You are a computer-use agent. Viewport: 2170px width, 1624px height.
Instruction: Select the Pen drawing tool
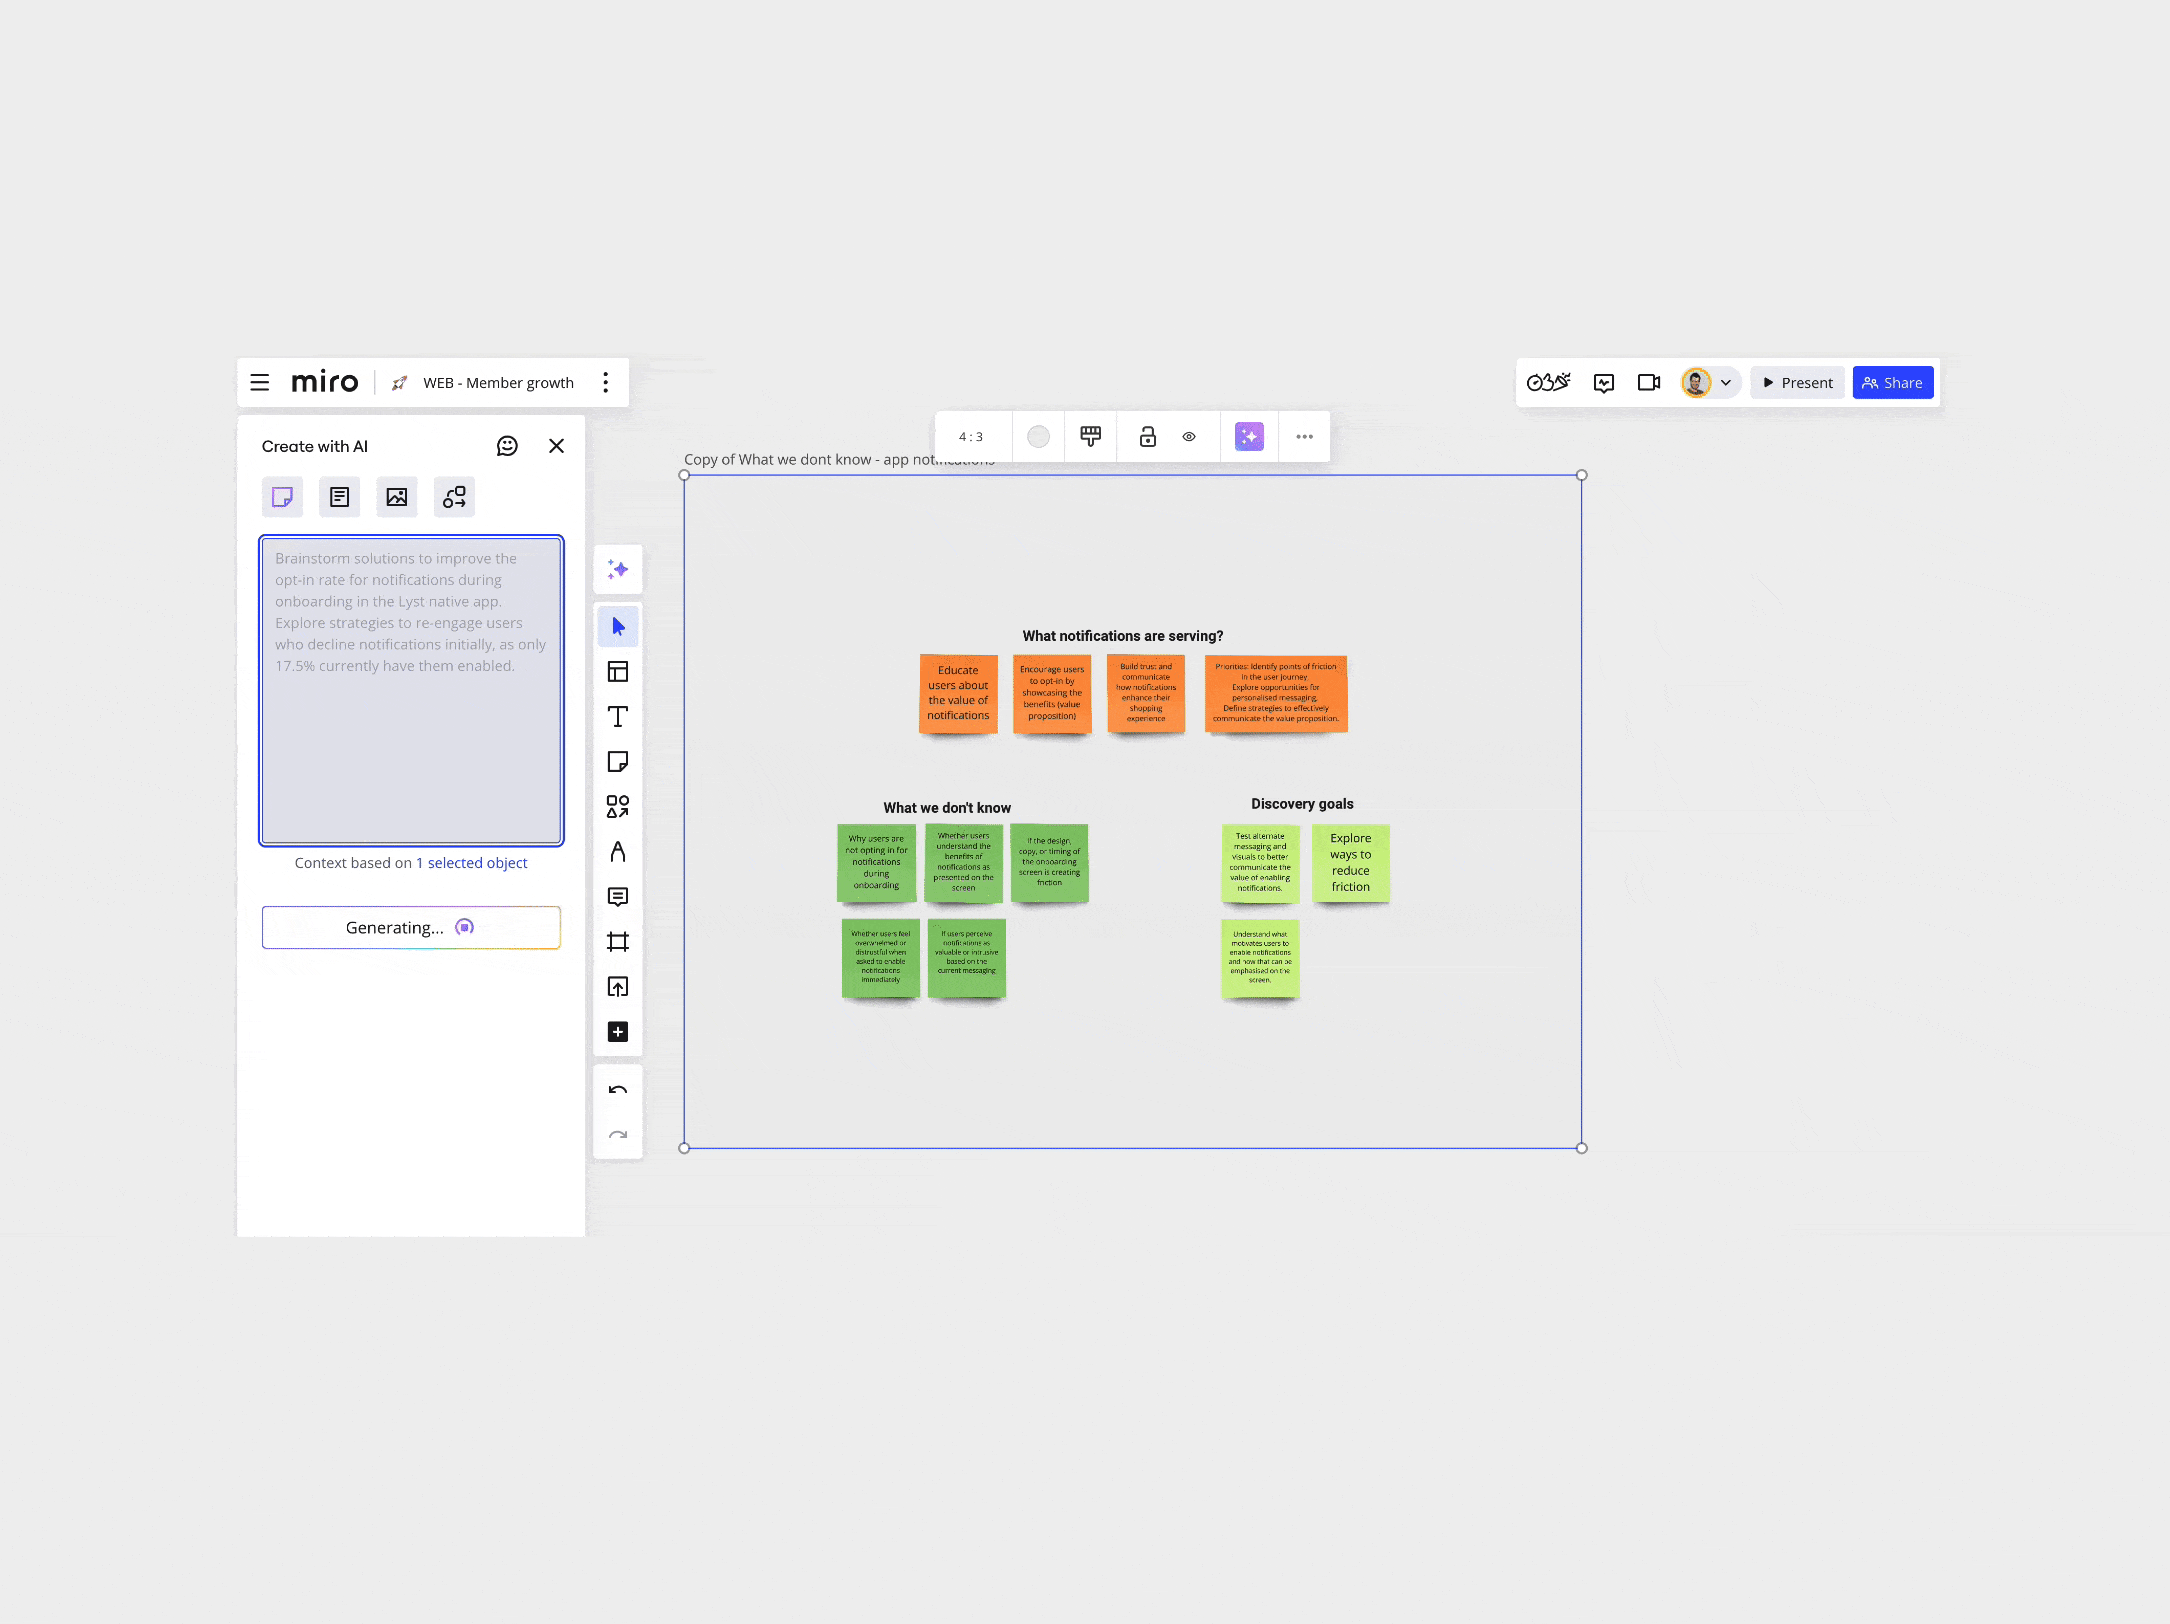[x=618, y=852]
